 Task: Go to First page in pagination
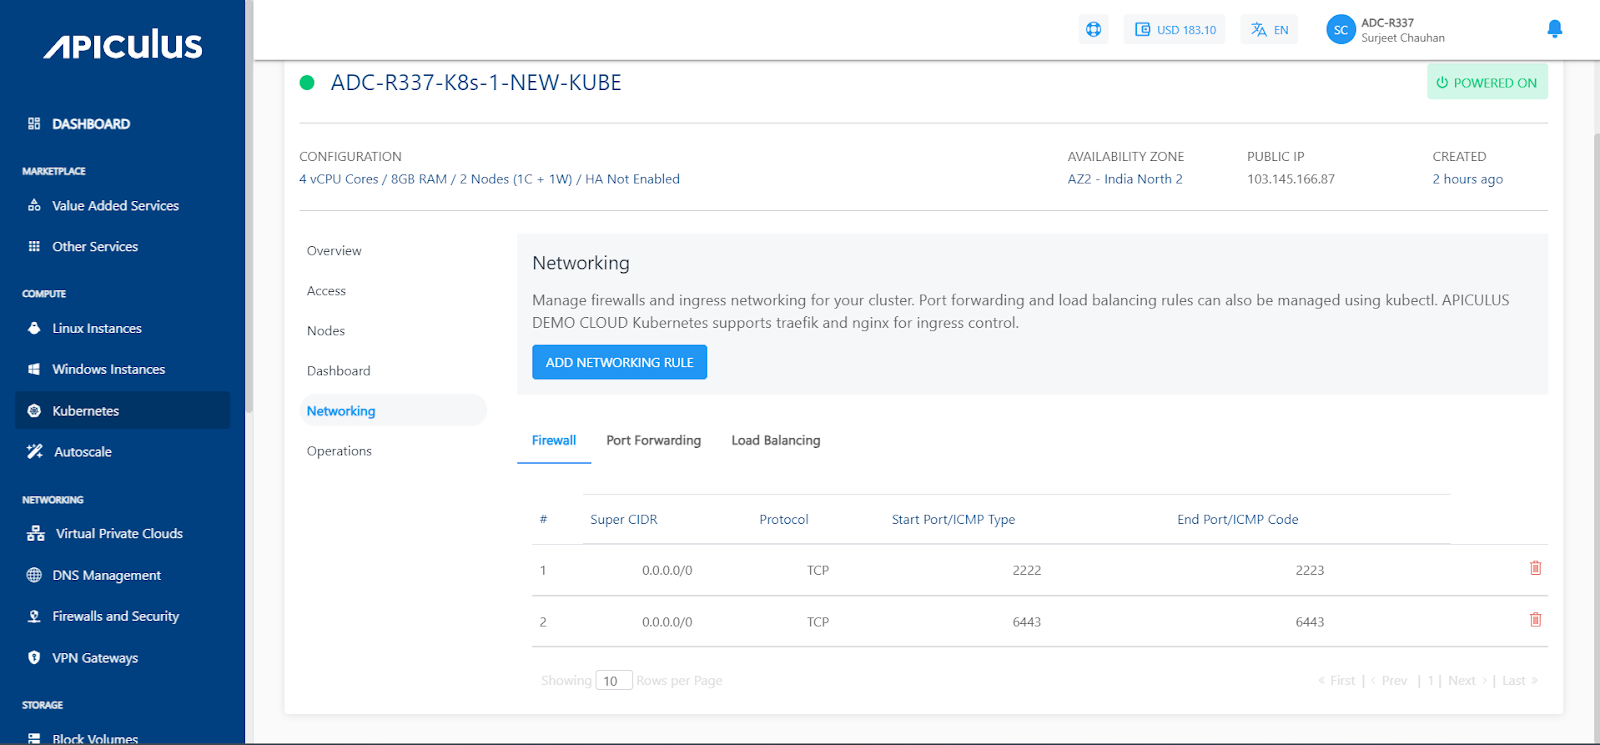tap(1337, 681)
